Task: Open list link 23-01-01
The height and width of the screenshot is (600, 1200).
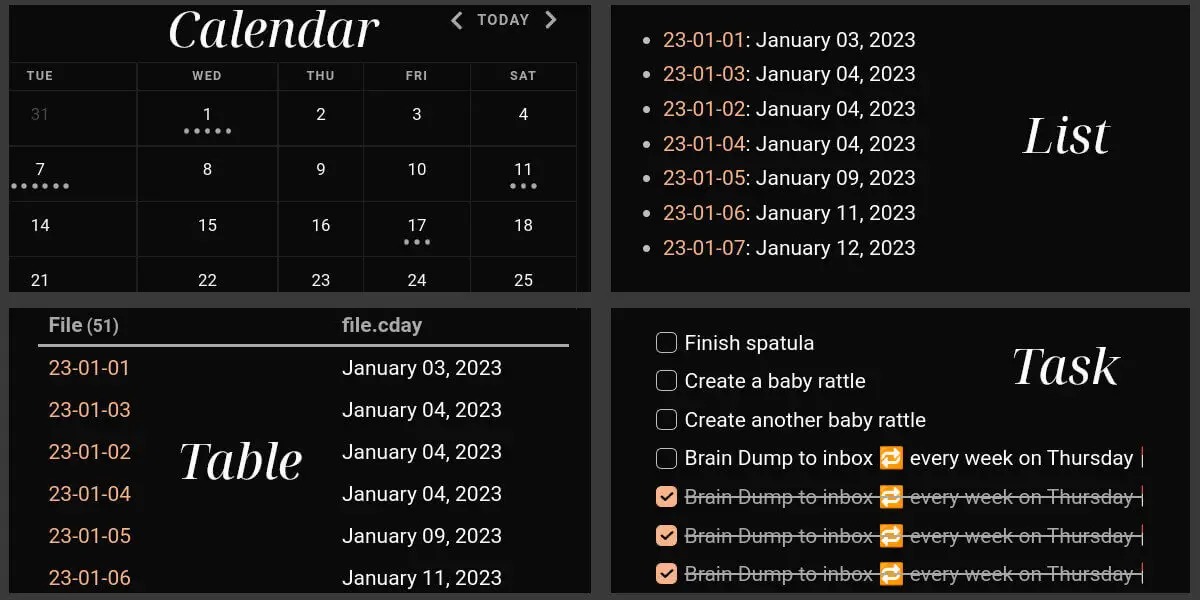Action: (704, 40)
